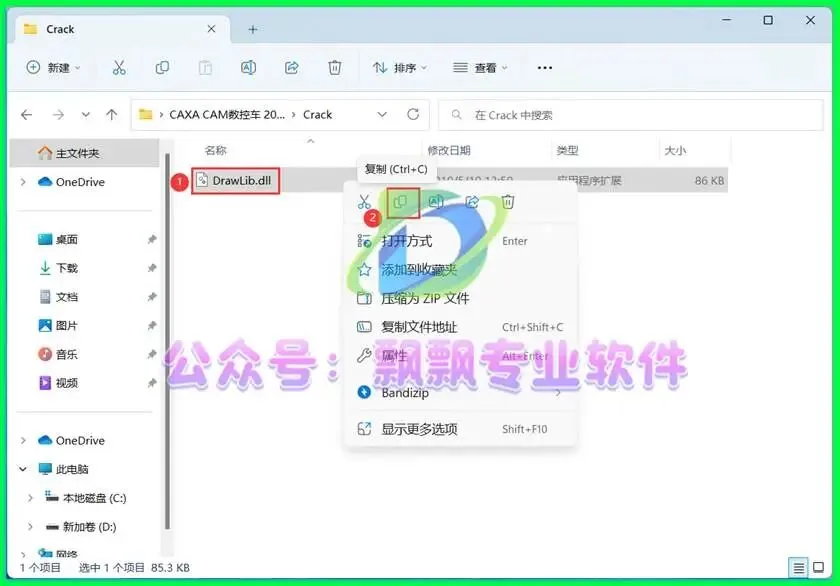Open the Bandizip submenu
This screenshot has width=840, height=586.
[x=461, y=393]
